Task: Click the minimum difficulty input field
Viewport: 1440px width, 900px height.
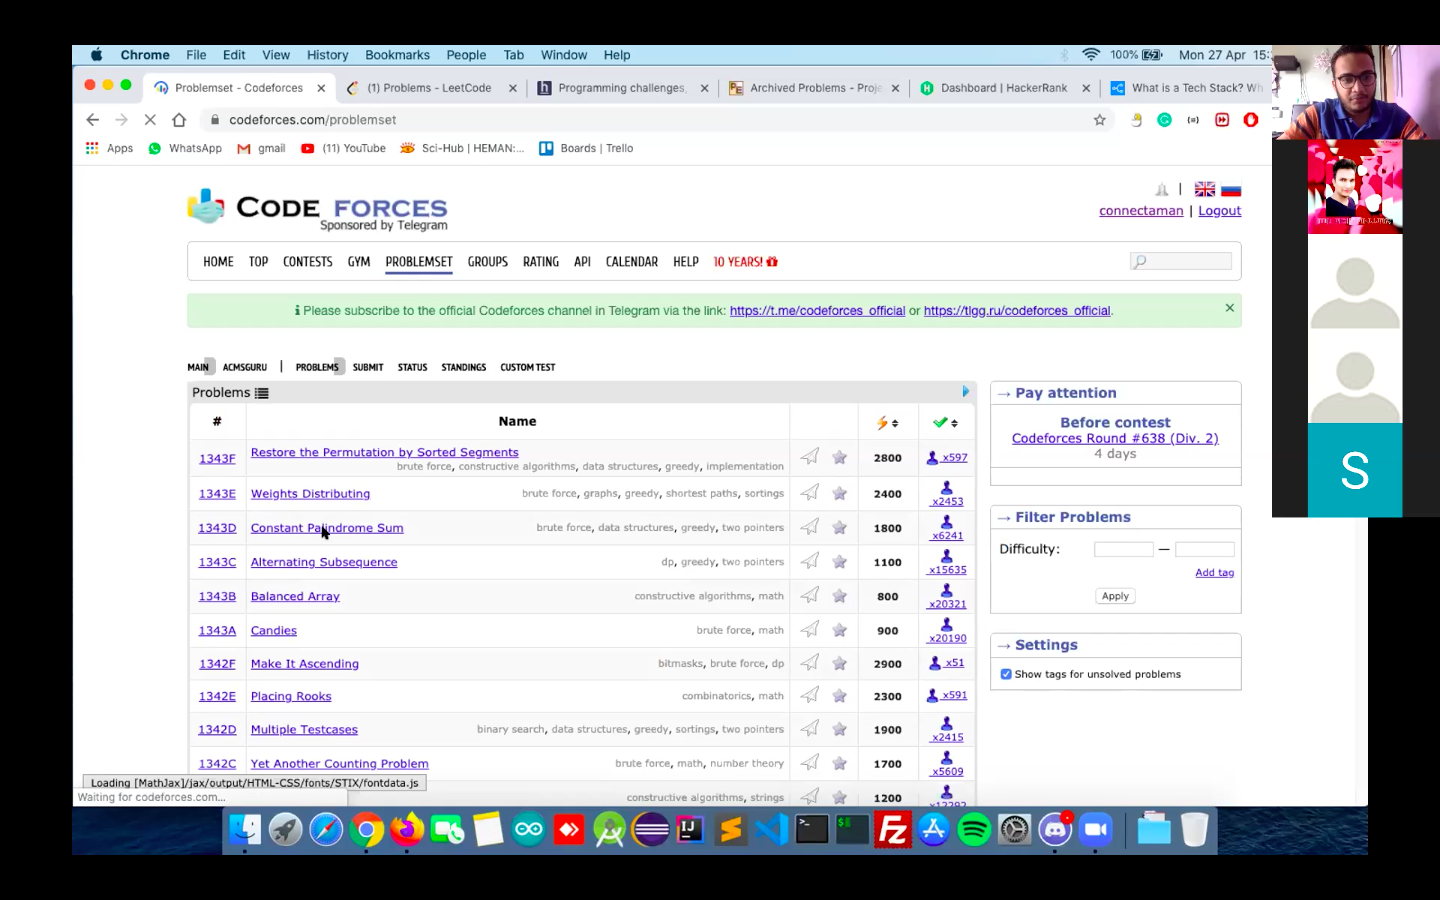Action: coord(1124,549)
